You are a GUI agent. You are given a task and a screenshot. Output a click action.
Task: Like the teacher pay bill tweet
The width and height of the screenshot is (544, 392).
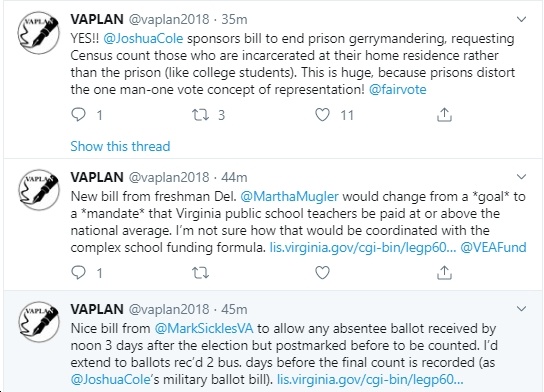pyautogui.click(x=322, y=273)
